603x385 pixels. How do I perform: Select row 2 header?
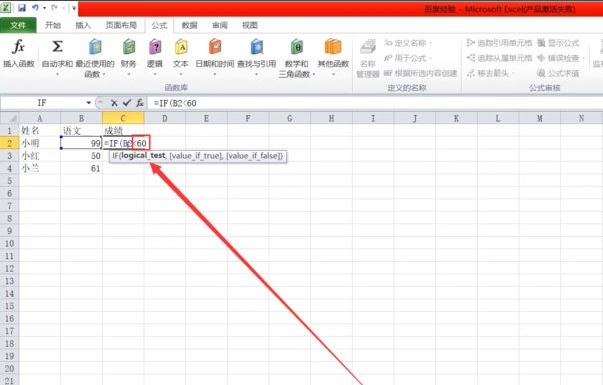click(10, 143)
